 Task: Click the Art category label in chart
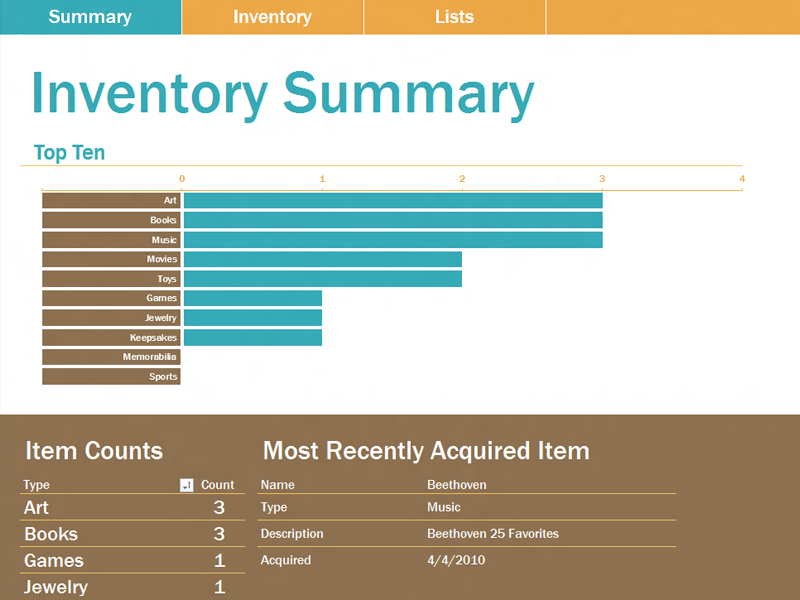pos(111,201)
